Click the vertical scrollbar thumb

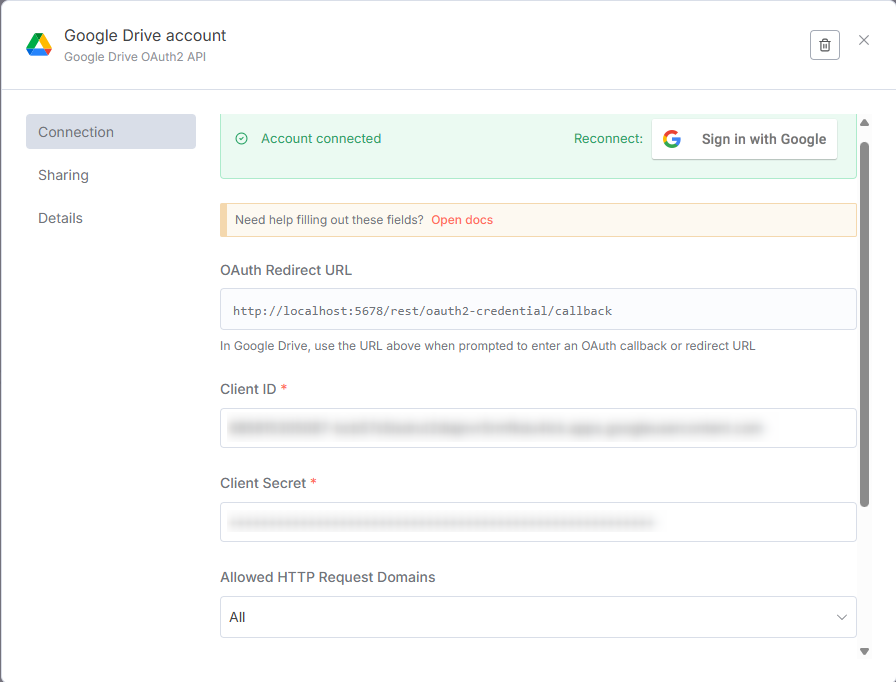(x=864, y=320)
